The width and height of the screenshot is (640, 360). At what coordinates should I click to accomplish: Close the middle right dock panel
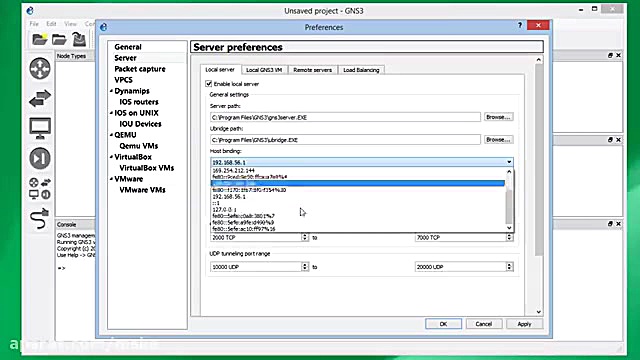(618, 140)
